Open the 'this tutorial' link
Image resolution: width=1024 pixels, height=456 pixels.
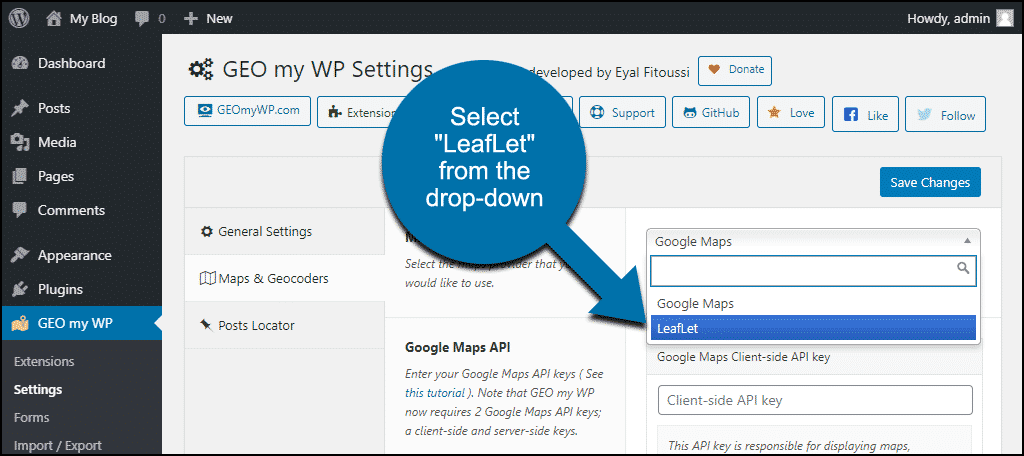pyautogui.click(x=434, y=393)
